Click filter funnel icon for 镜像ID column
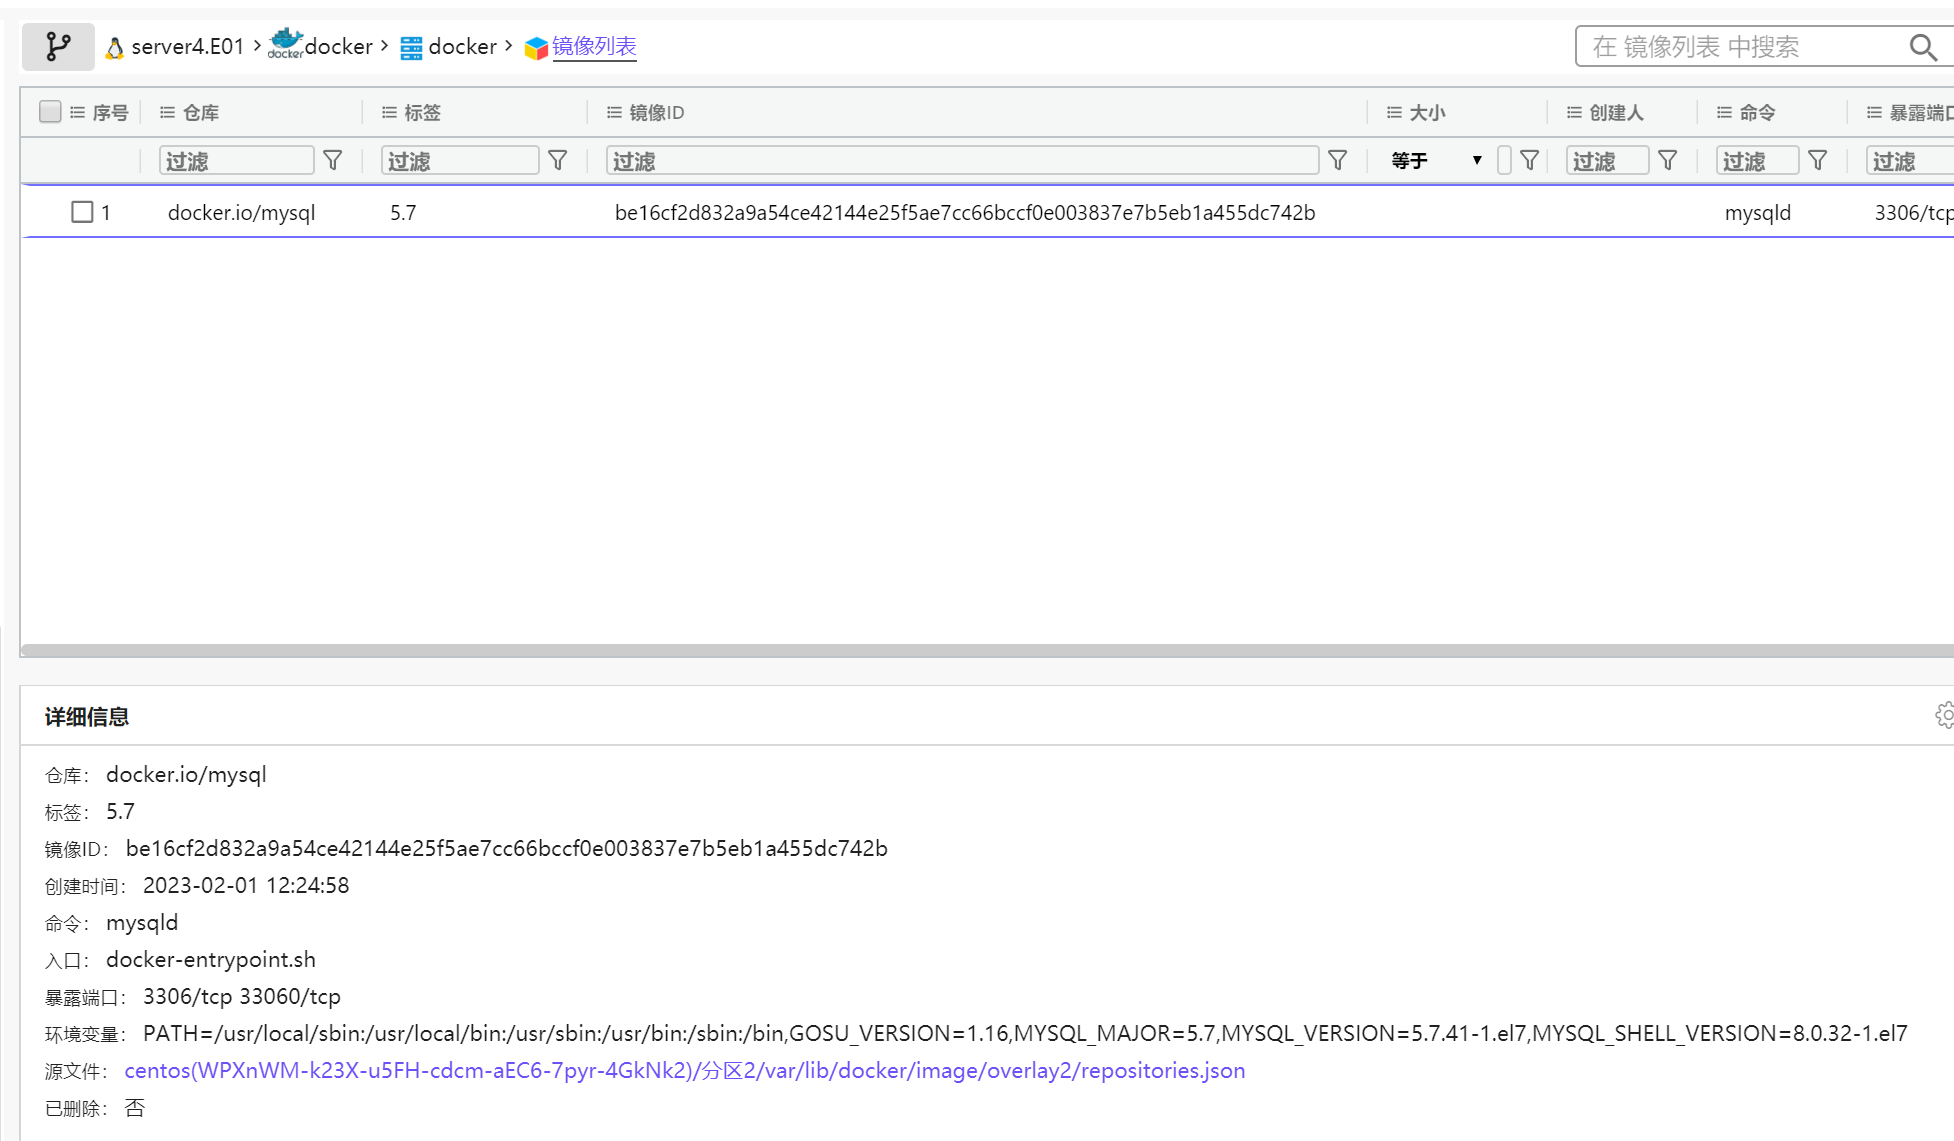The image size is (1954, 1141). click(x=1337, y=160)
